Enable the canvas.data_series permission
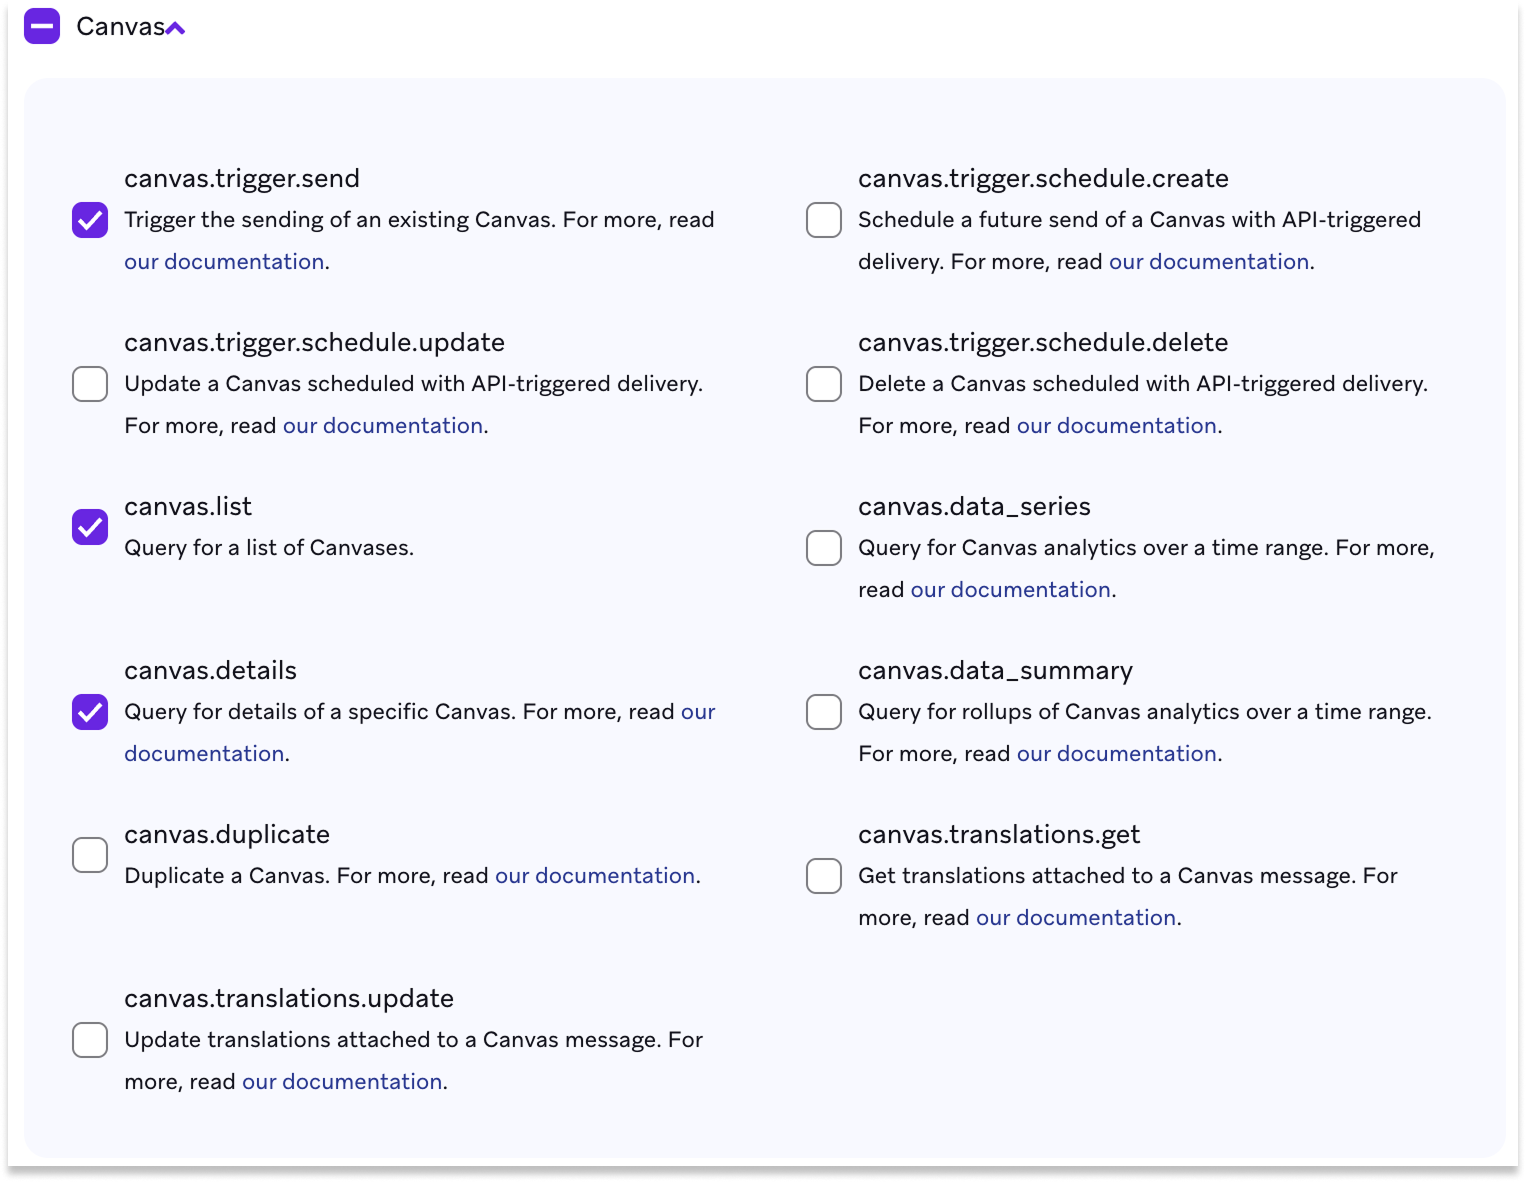This screenshot has width=1526, height=1182. coord(823,548)
